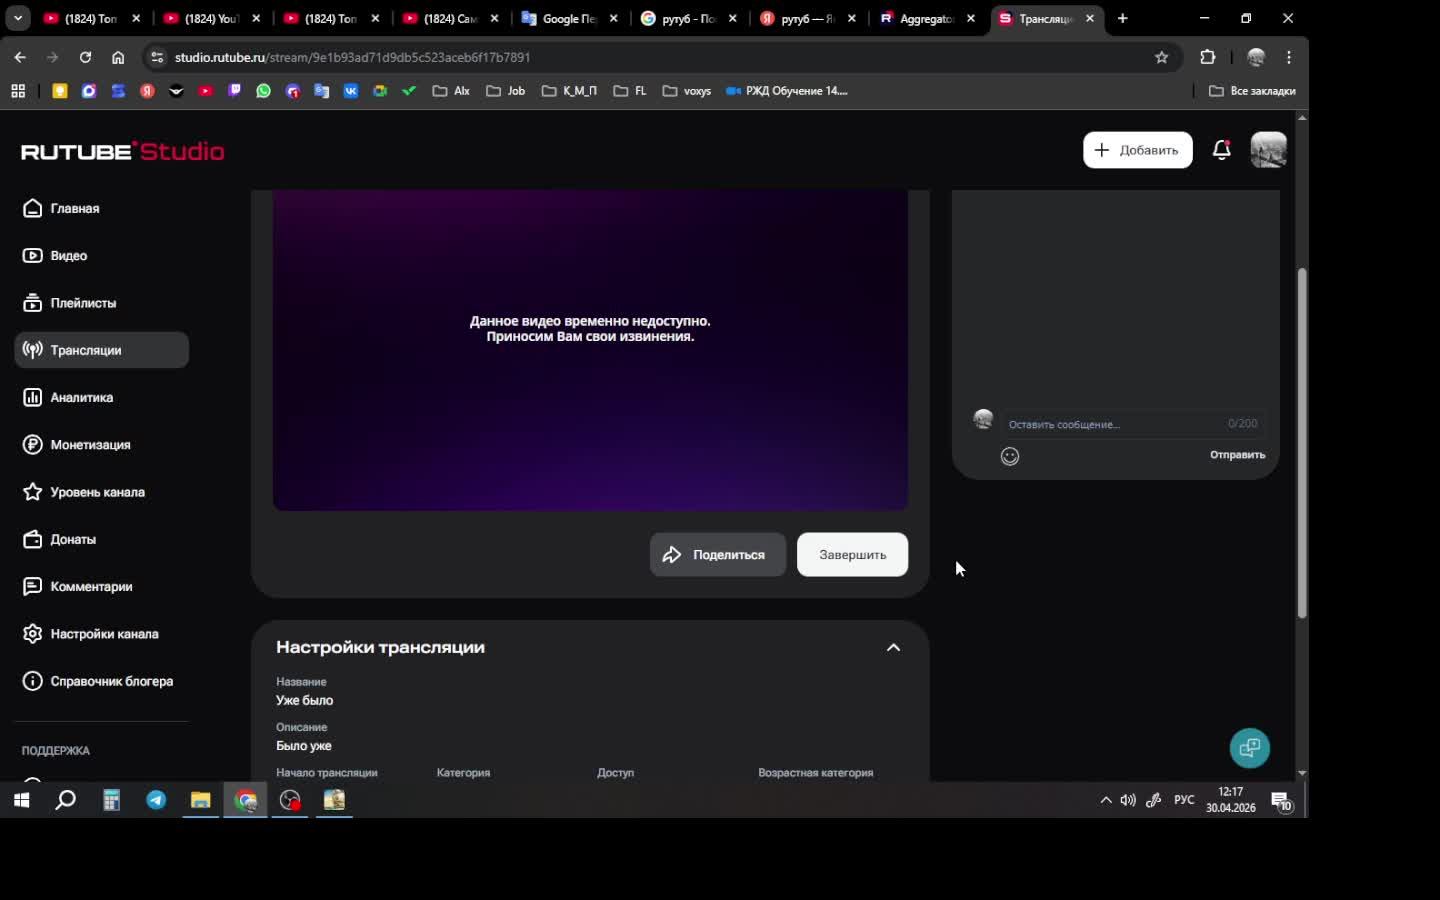Open the Chrome profile avatar
1440x900 pixels.
[x=1256, y=58]
